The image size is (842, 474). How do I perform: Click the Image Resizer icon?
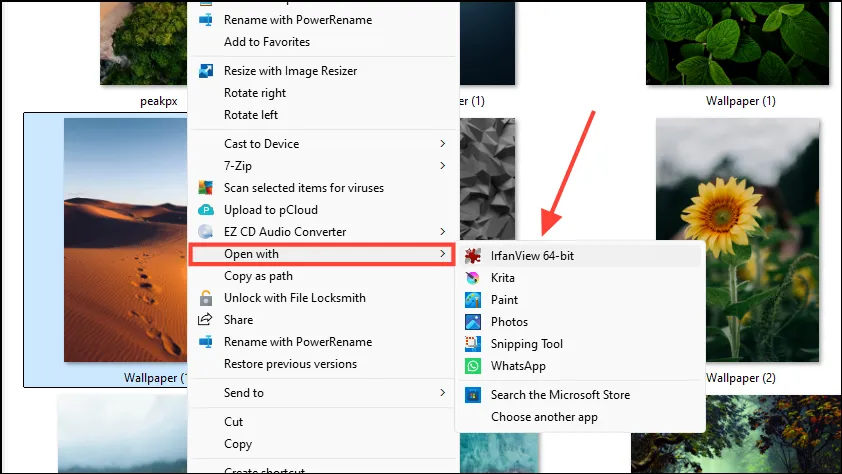pos(206,71)
